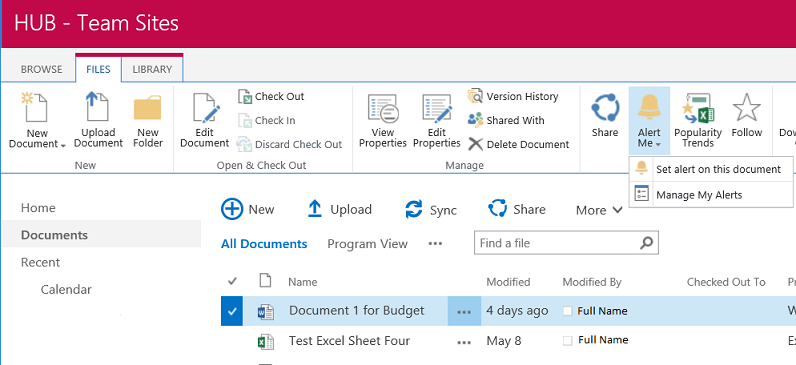Uncheck Document 1 for Budget row checkbox
The image size is (796, 365).
click(x=232, y=311)
